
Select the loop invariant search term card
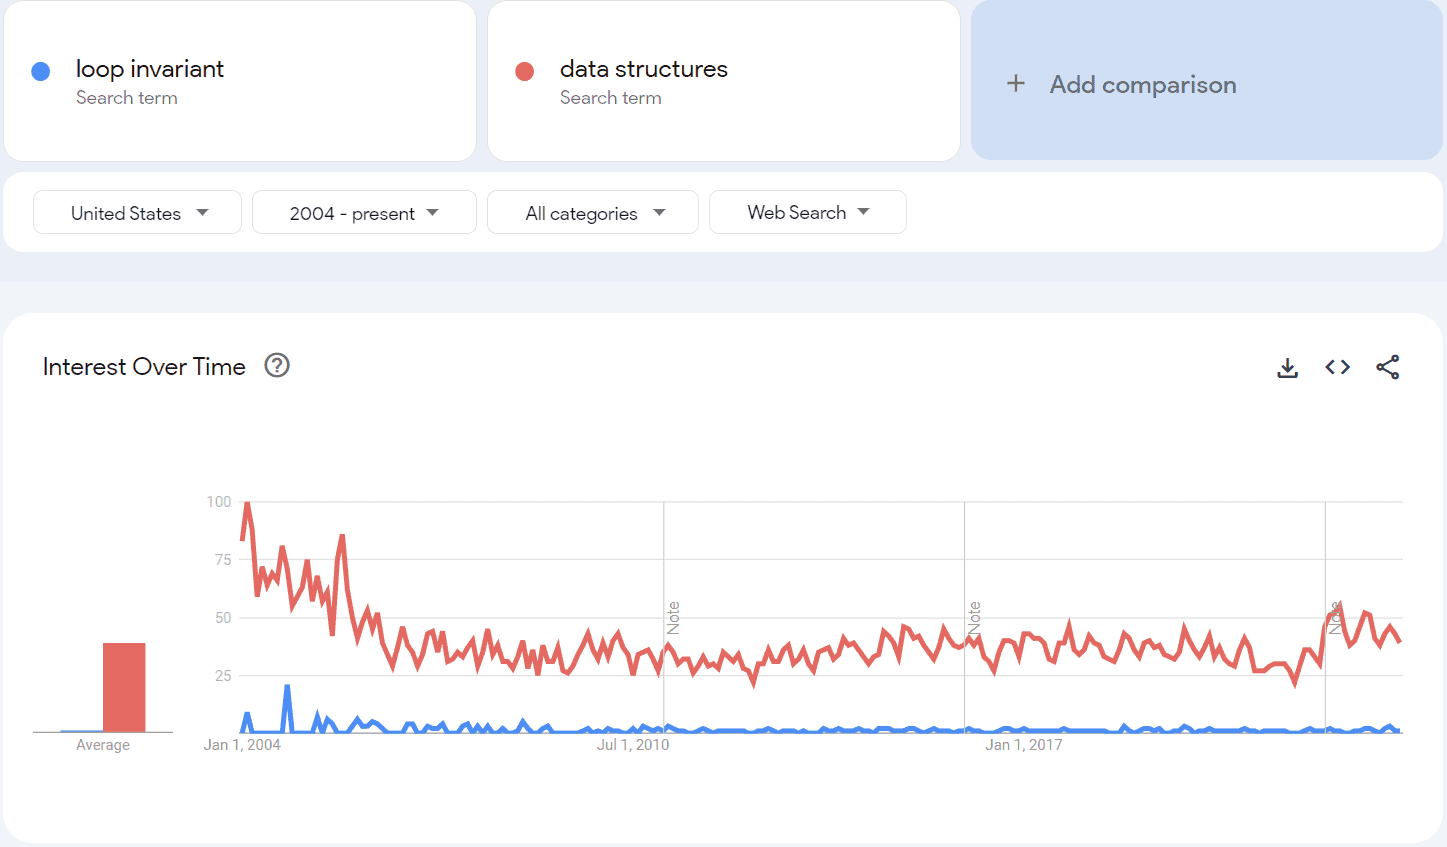point(240,80)
